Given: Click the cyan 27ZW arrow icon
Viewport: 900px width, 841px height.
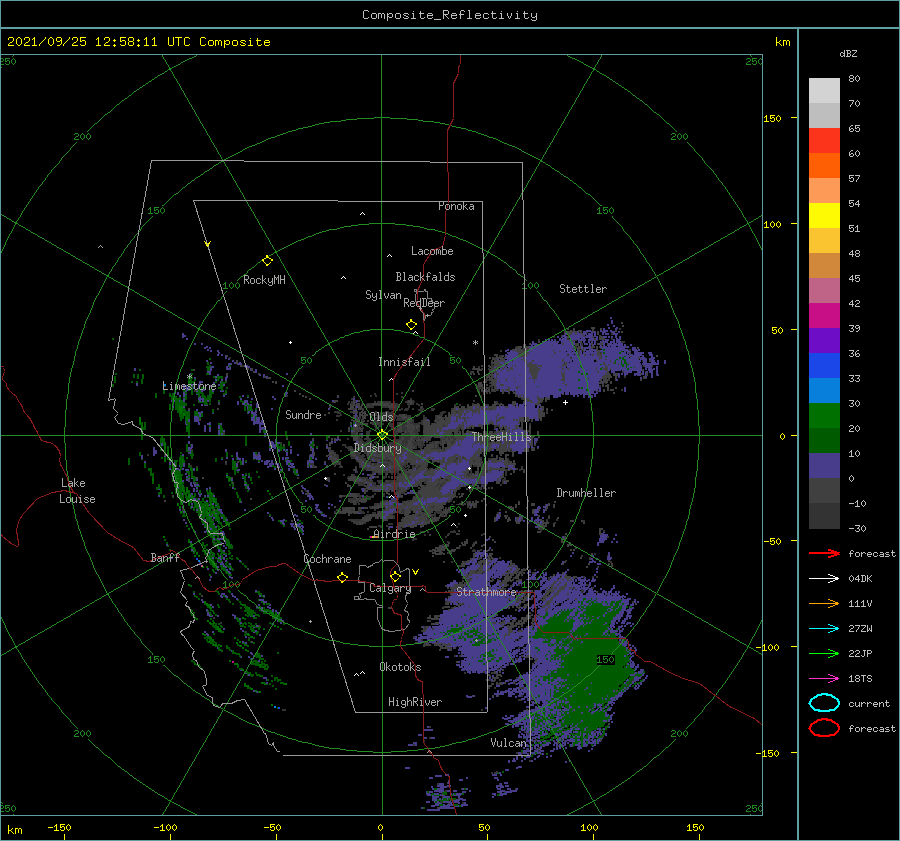Looking at the screenshot, I should (x=824, y=629).
